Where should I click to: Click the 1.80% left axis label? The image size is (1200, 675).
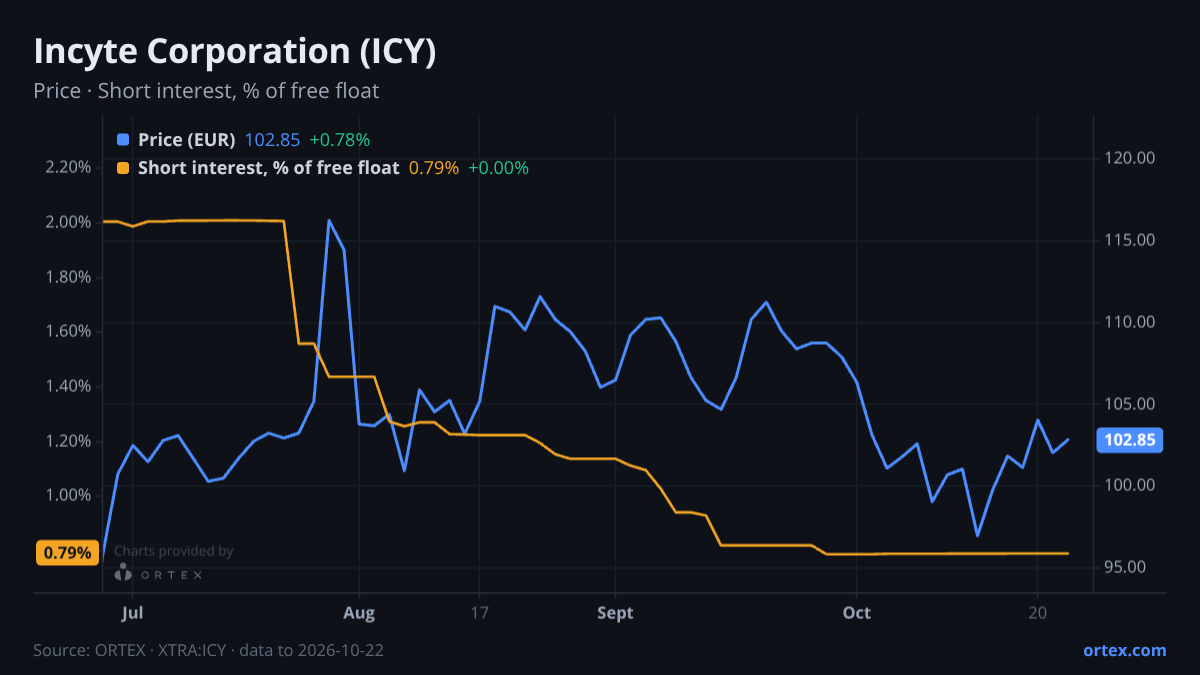coord(68,277)
